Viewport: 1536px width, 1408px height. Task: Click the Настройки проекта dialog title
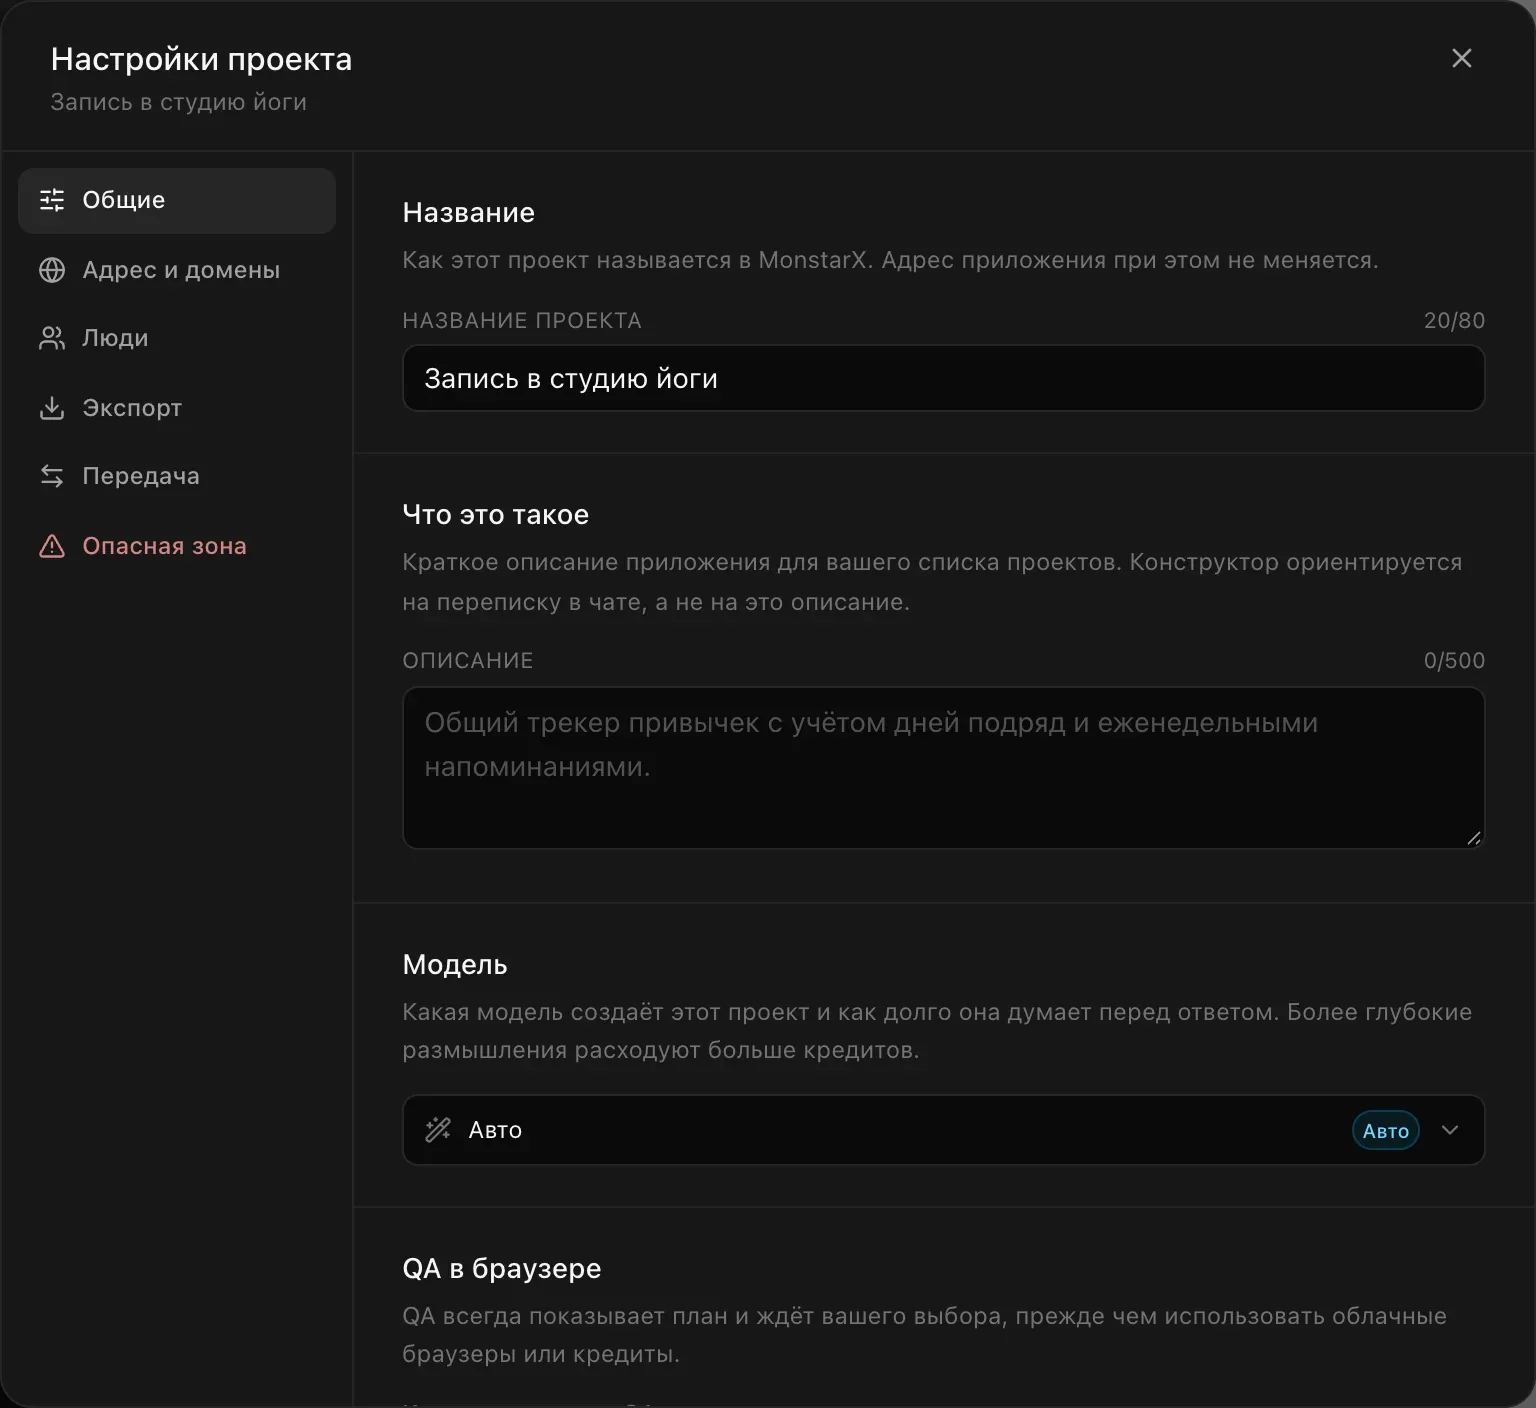(201, 59)
